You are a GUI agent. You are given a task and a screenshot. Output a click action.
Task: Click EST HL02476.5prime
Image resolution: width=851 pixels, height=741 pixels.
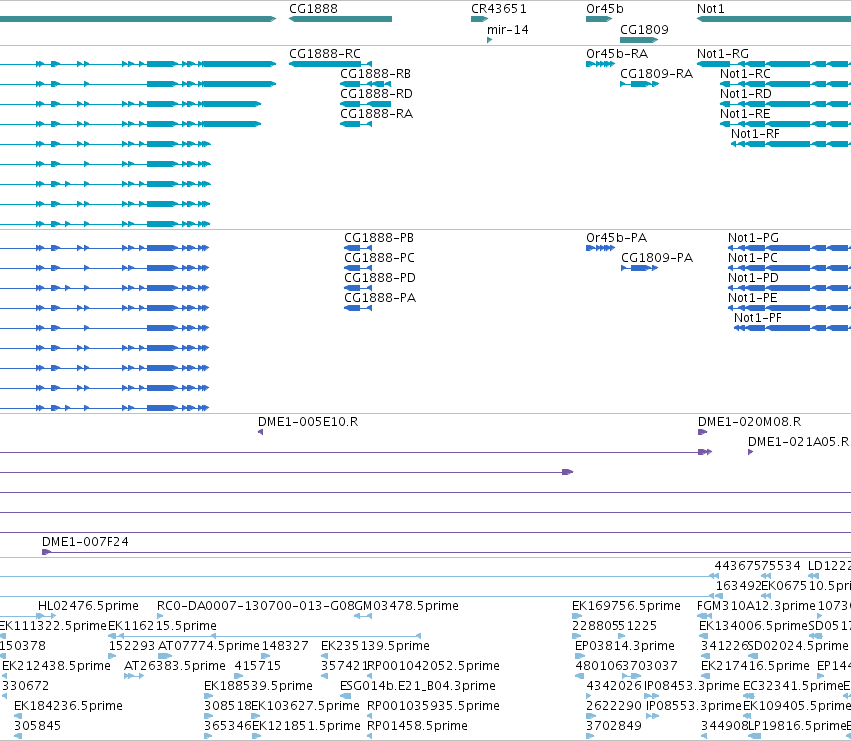tap(46, 616)
